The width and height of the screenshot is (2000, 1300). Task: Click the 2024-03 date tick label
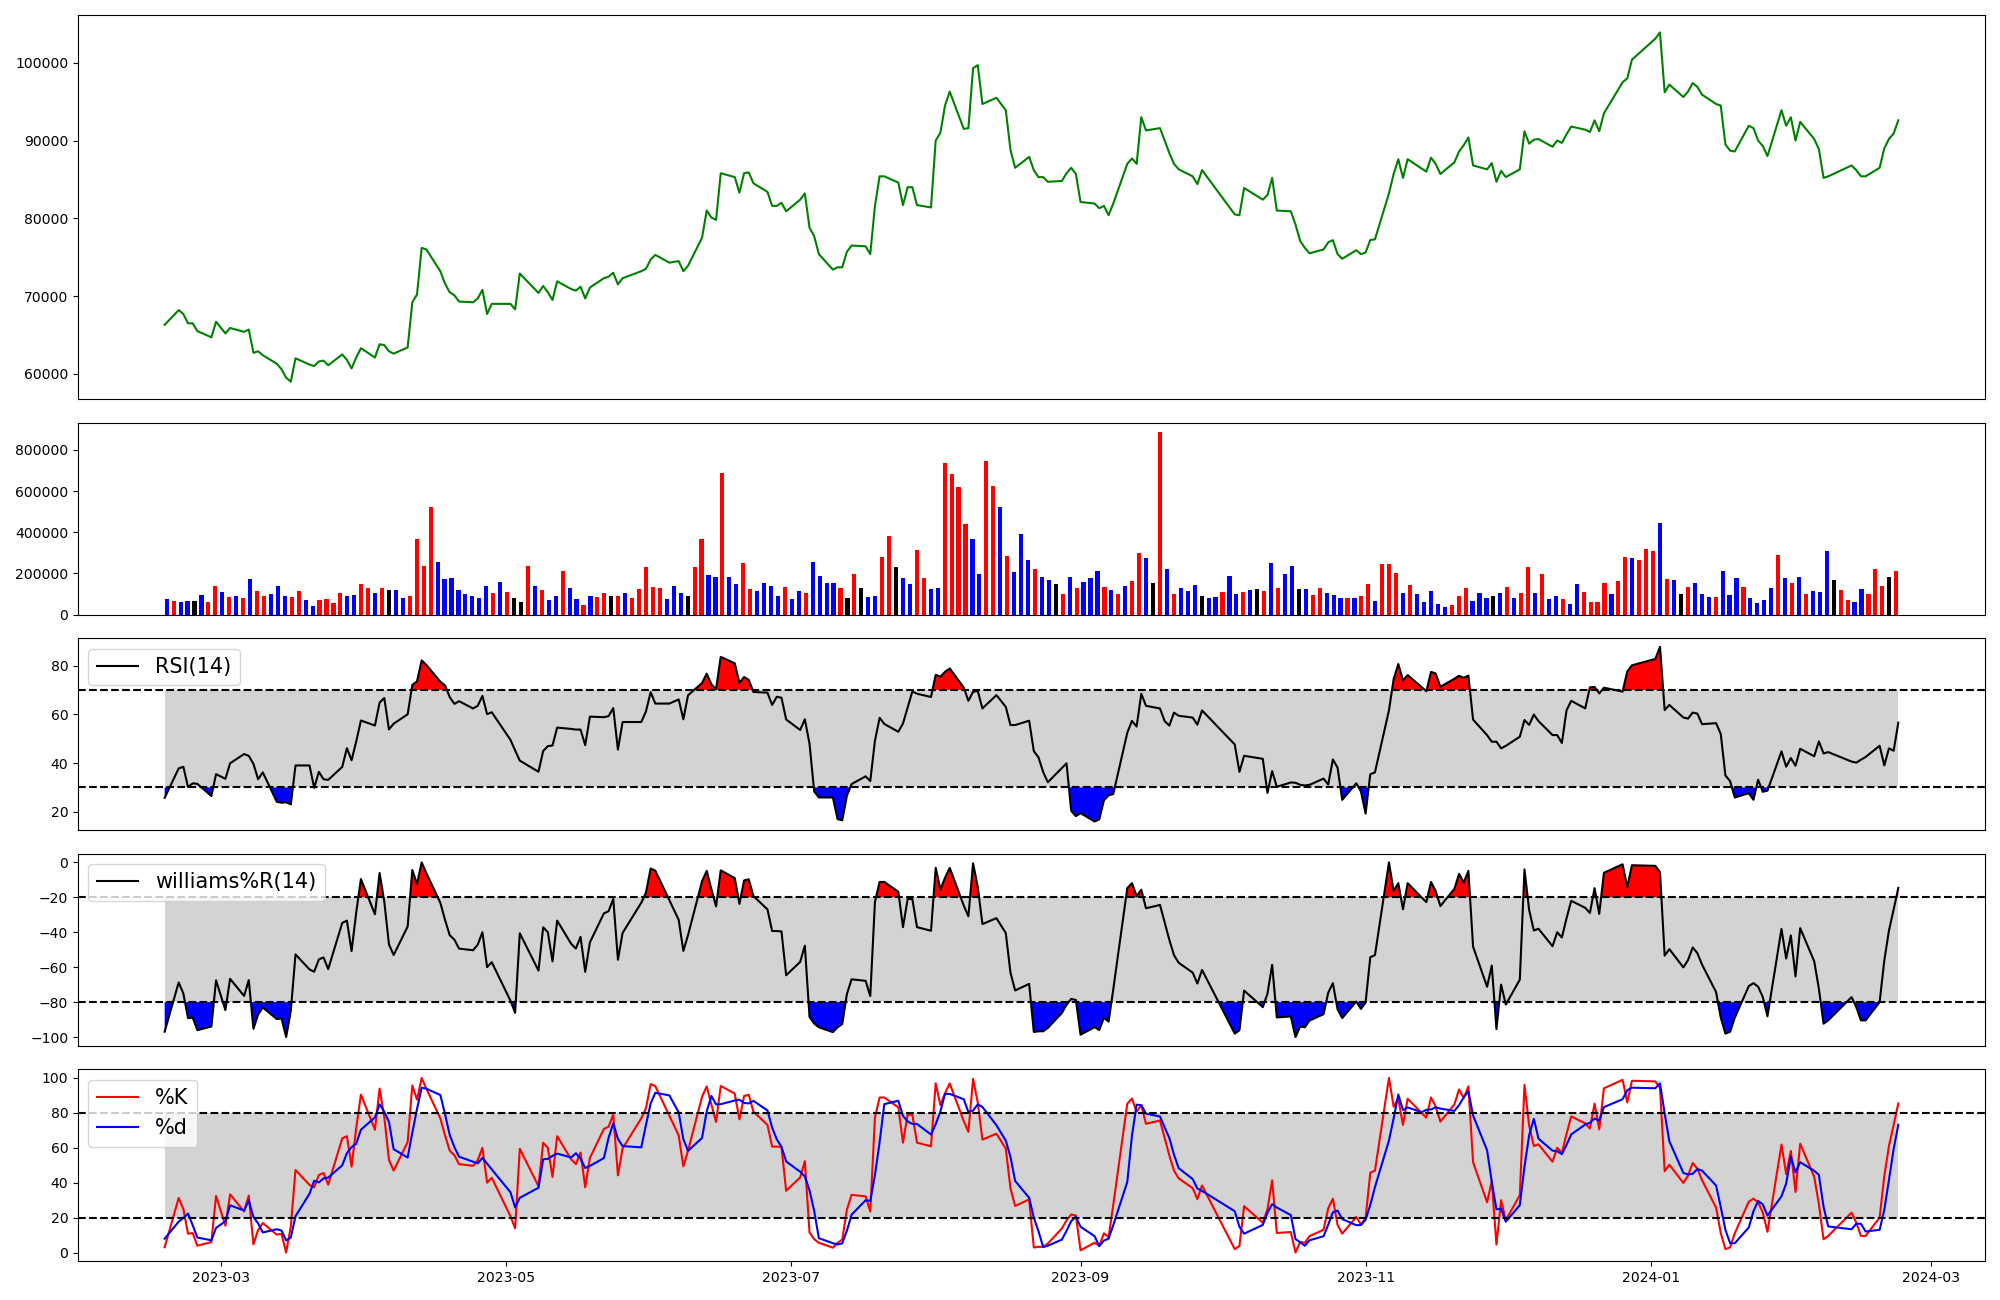click(x=1930, y=1277)
